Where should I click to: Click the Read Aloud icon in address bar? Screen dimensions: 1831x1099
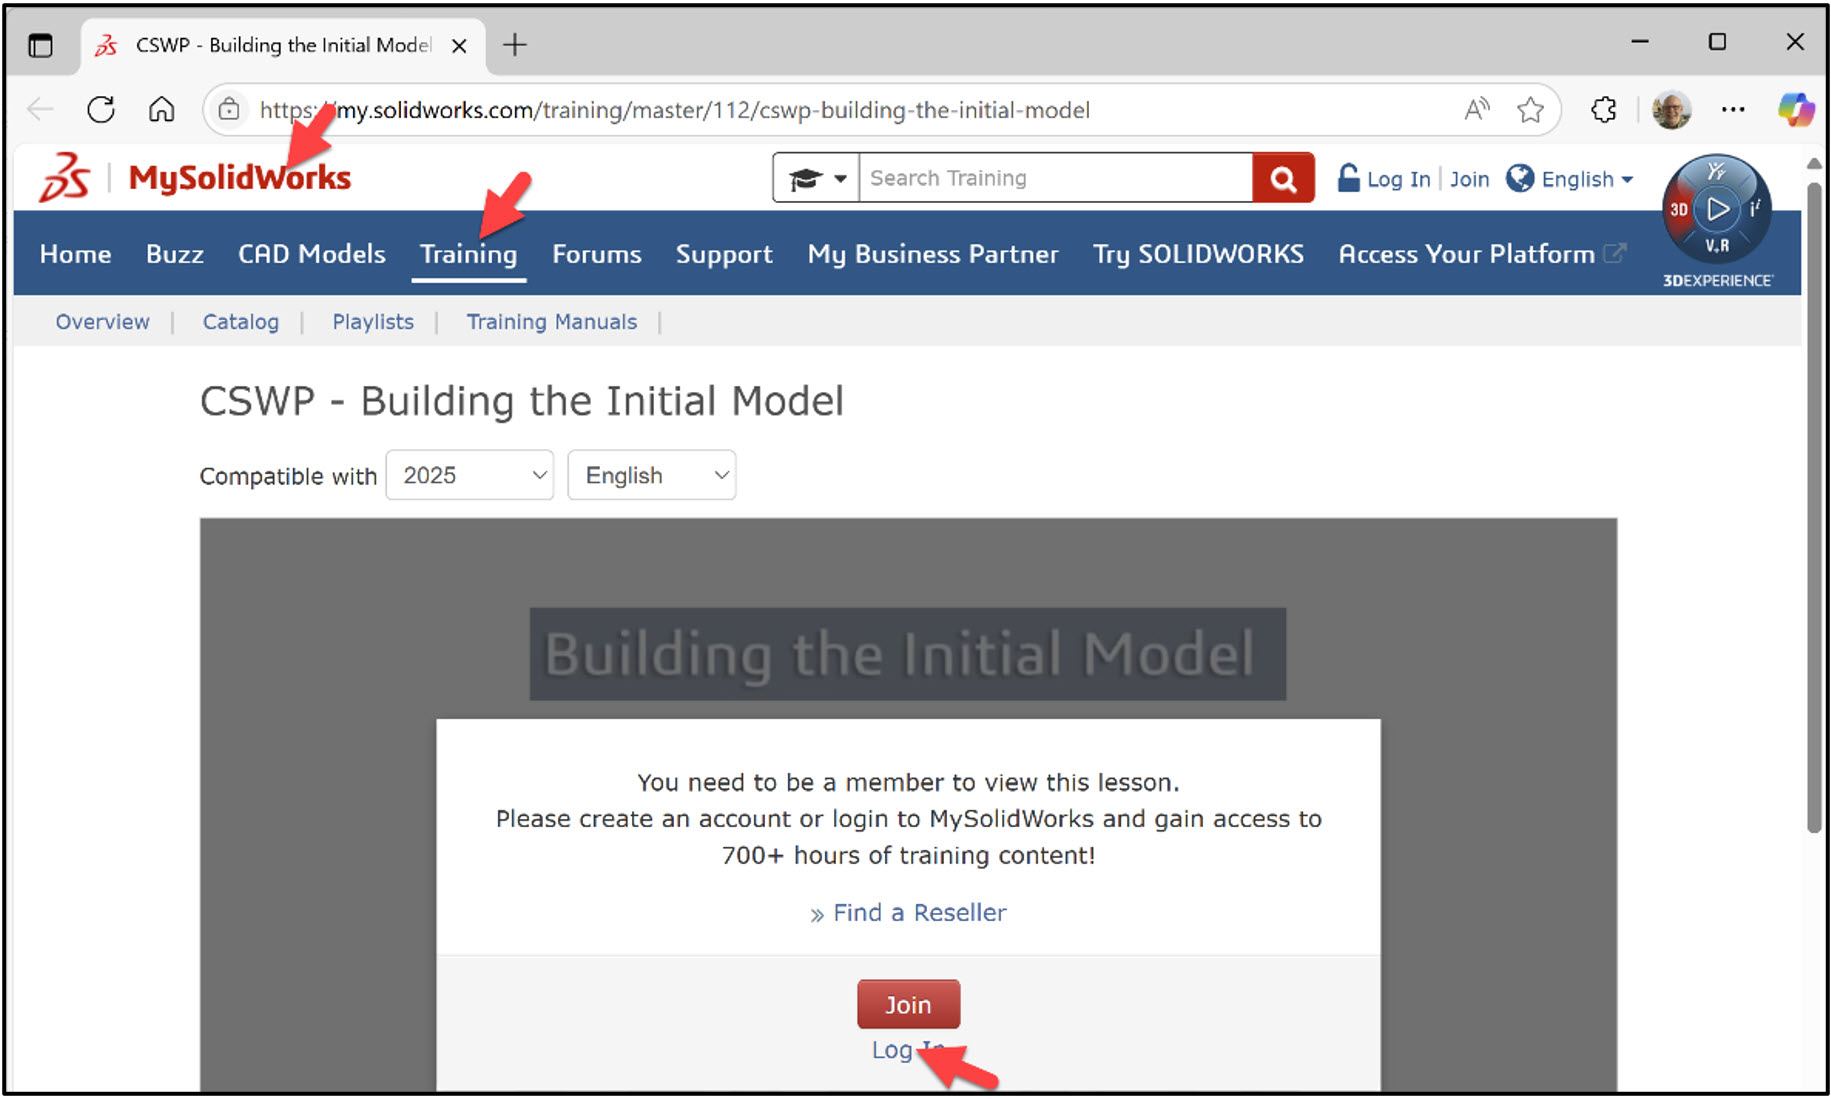click(x=1476, y=109)
